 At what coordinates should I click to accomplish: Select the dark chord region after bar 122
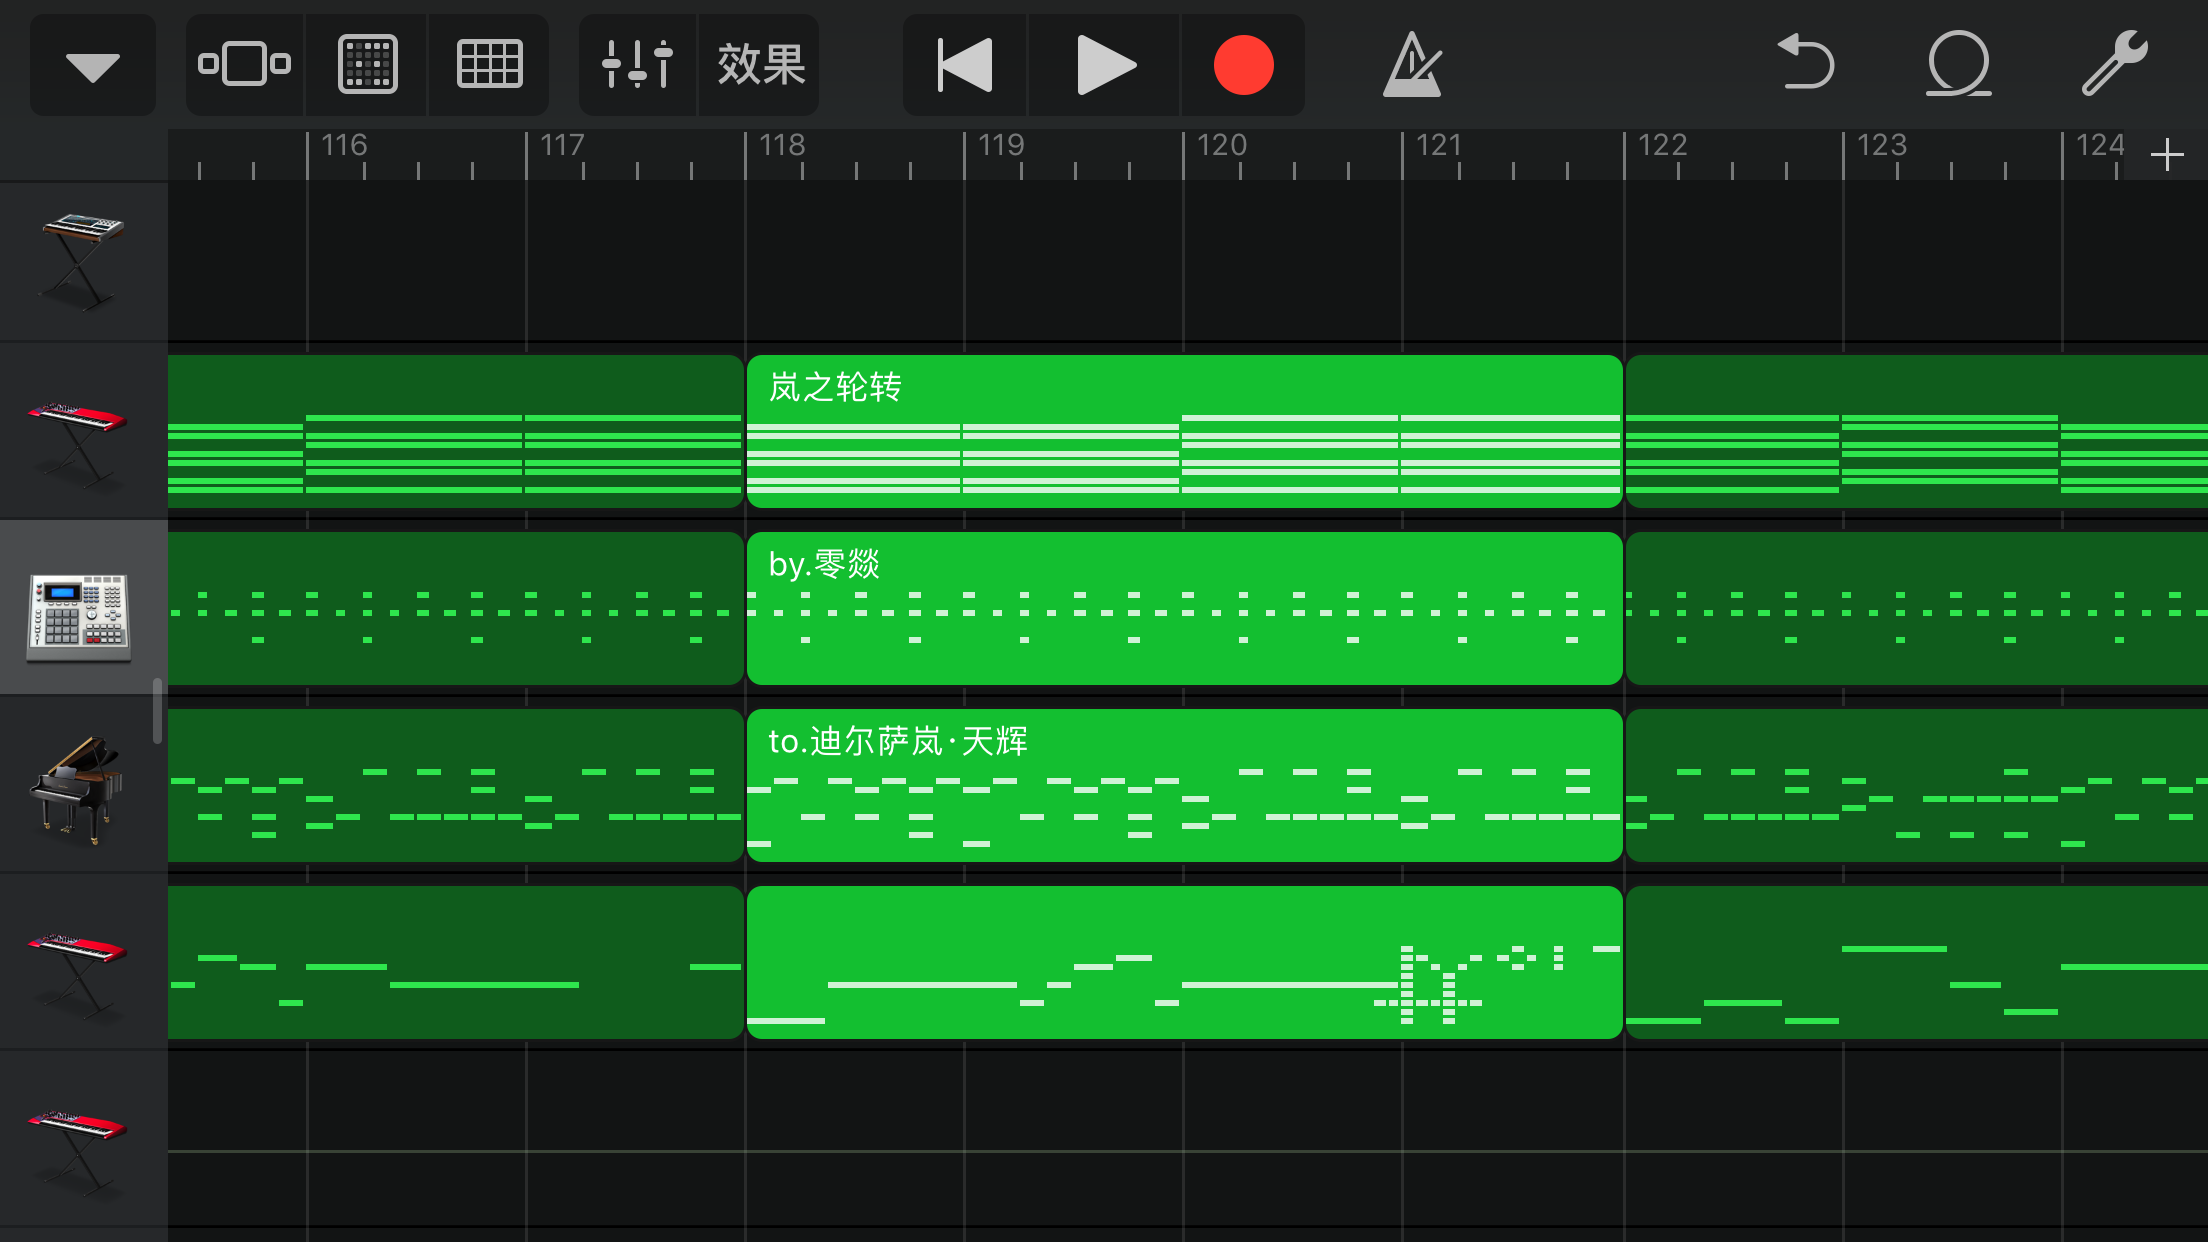click(1916, 431)
